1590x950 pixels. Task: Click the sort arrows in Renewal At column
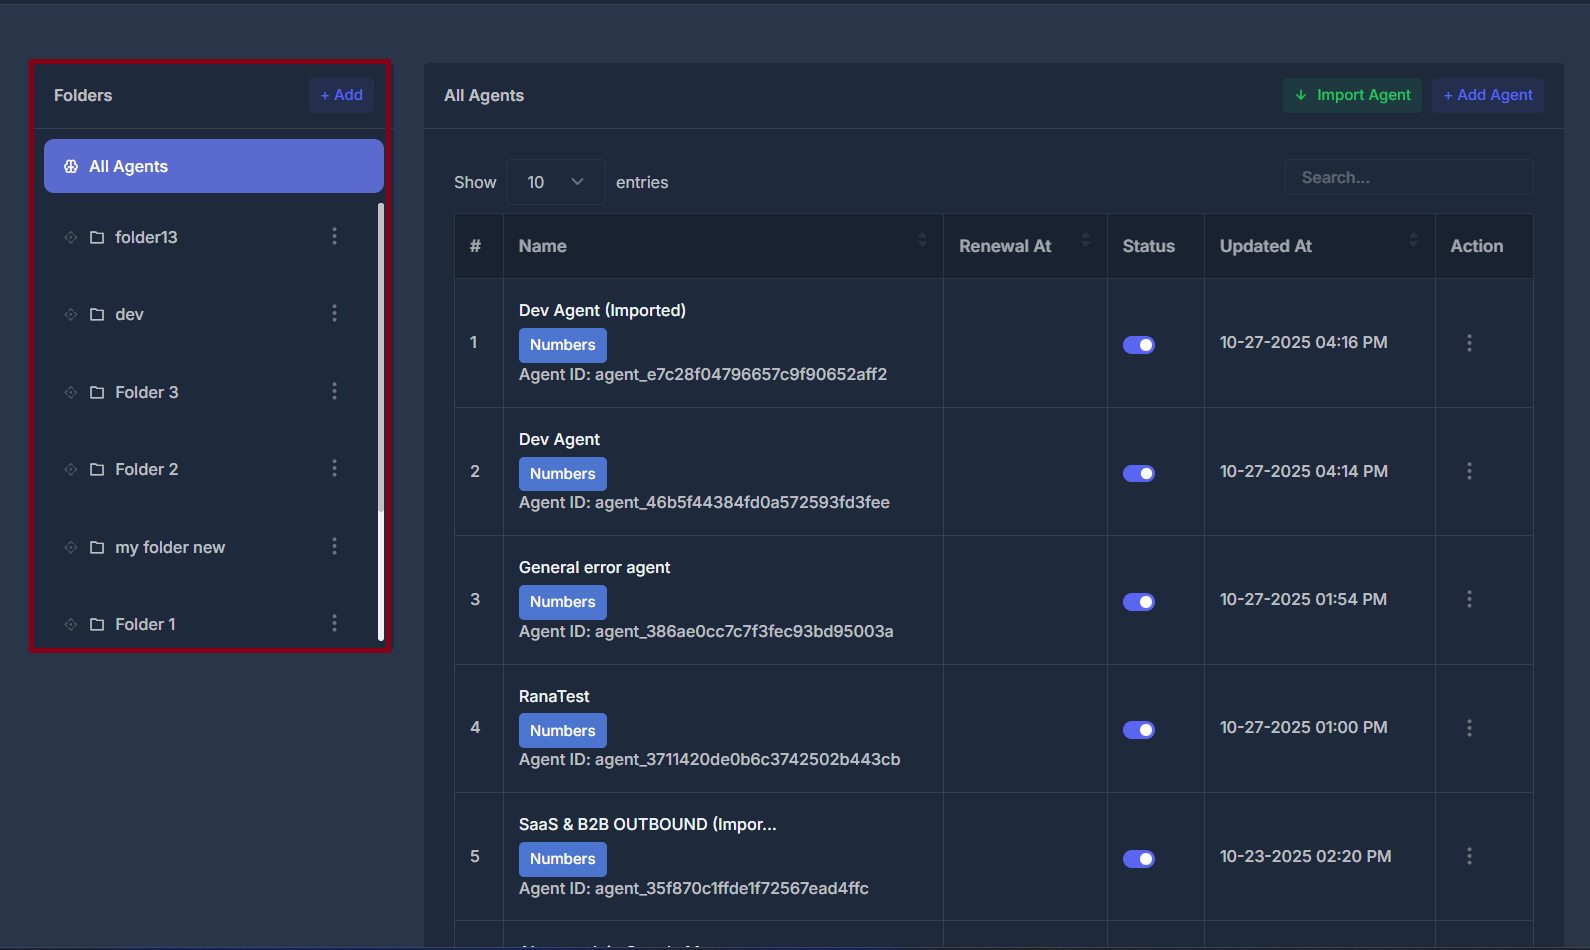coord(1086,240)
